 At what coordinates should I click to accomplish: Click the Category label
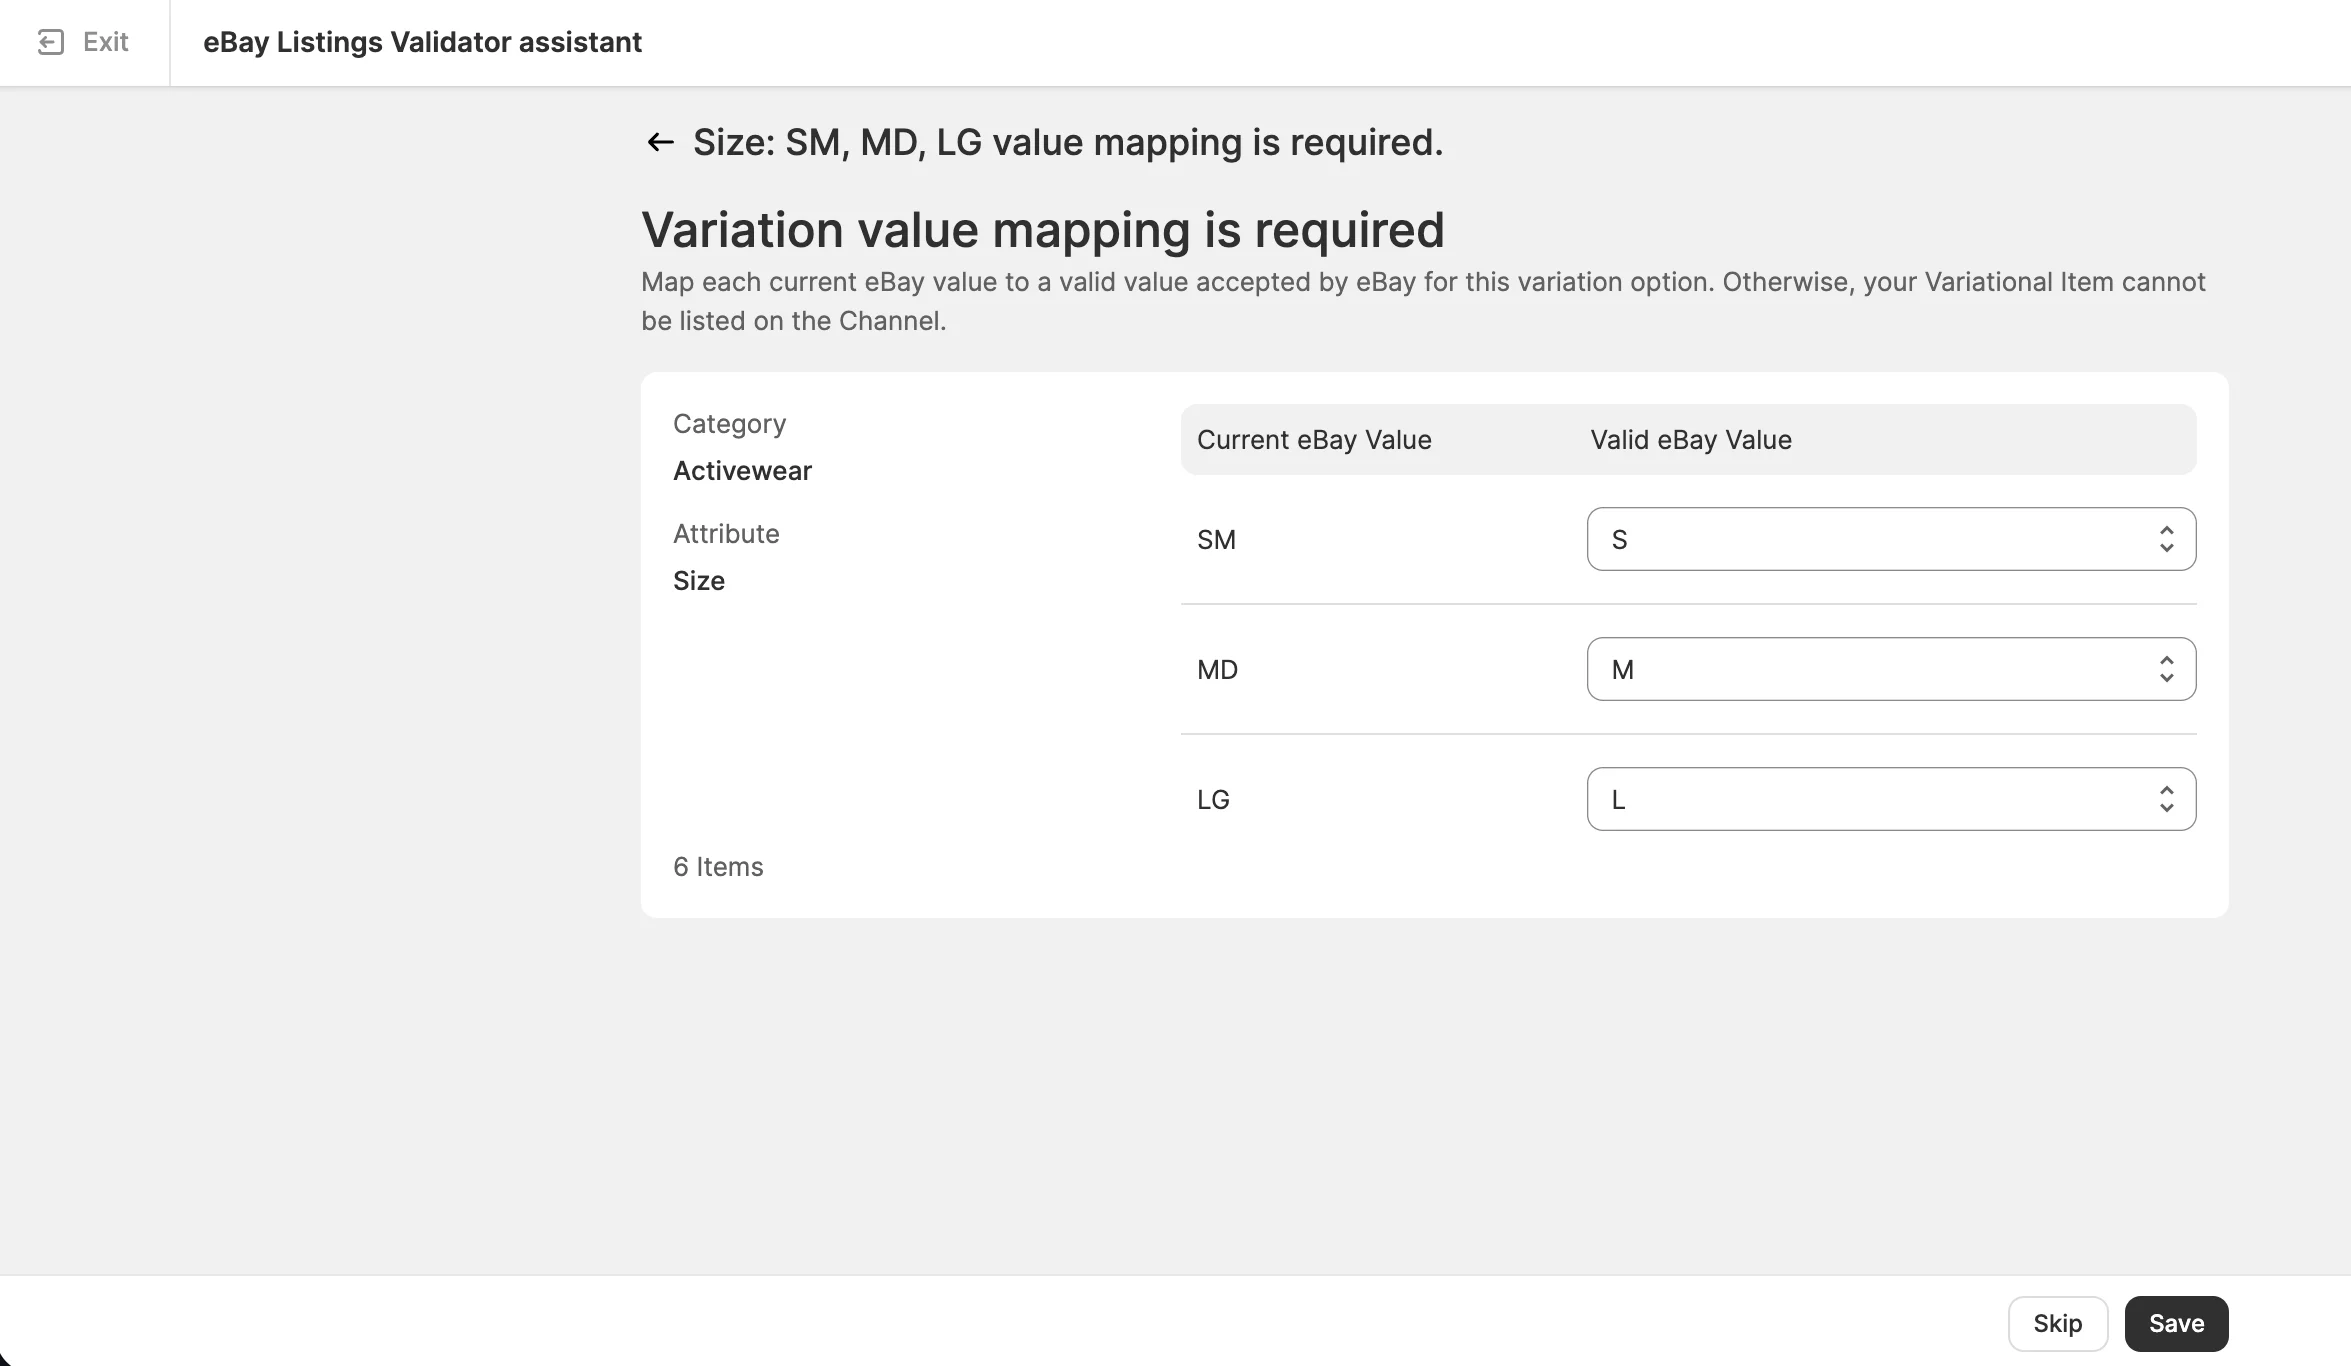pyautogui.click(x=729, y=424)
